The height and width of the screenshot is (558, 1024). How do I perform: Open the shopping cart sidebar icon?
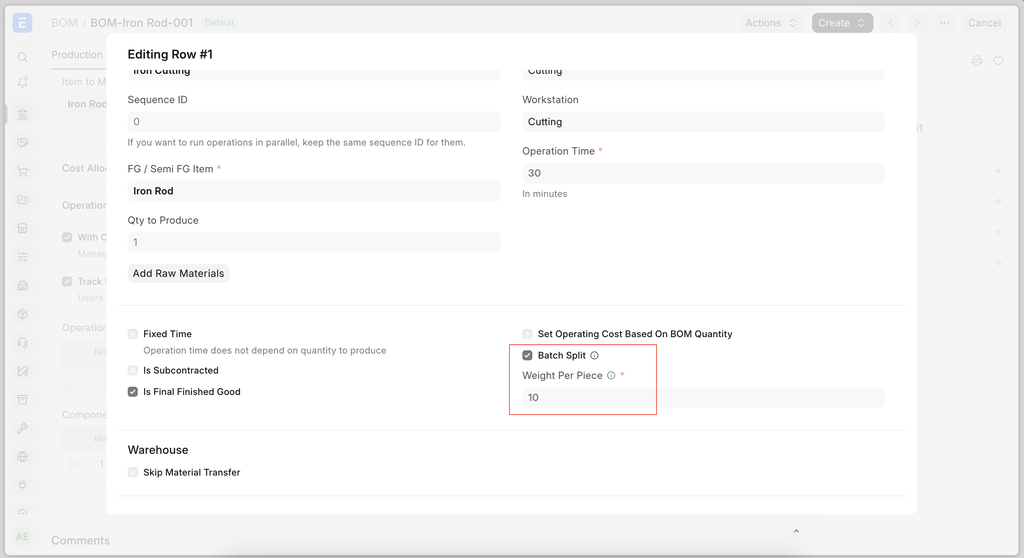[x=22, y=172]
